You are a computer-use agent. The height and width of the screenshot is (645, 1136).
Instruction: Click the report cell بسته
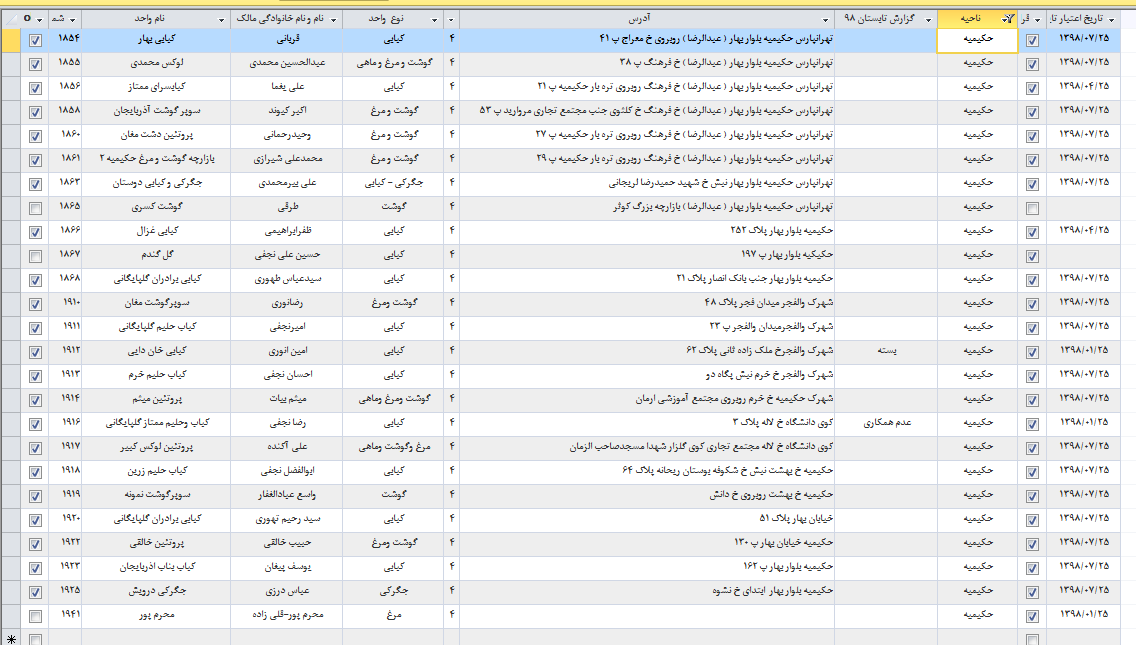tap(886, 351)
